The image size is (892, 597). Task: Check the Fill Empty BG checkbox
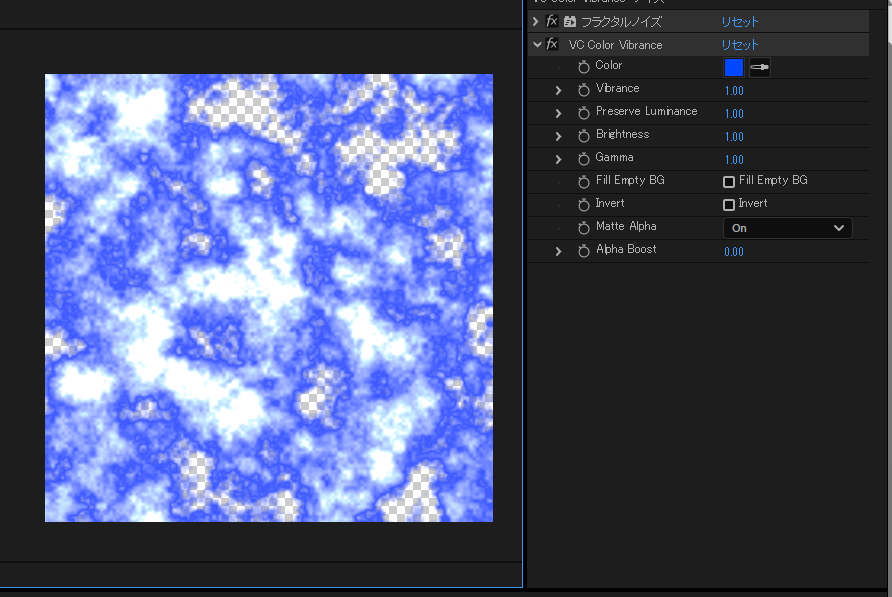tap(729, 182)
